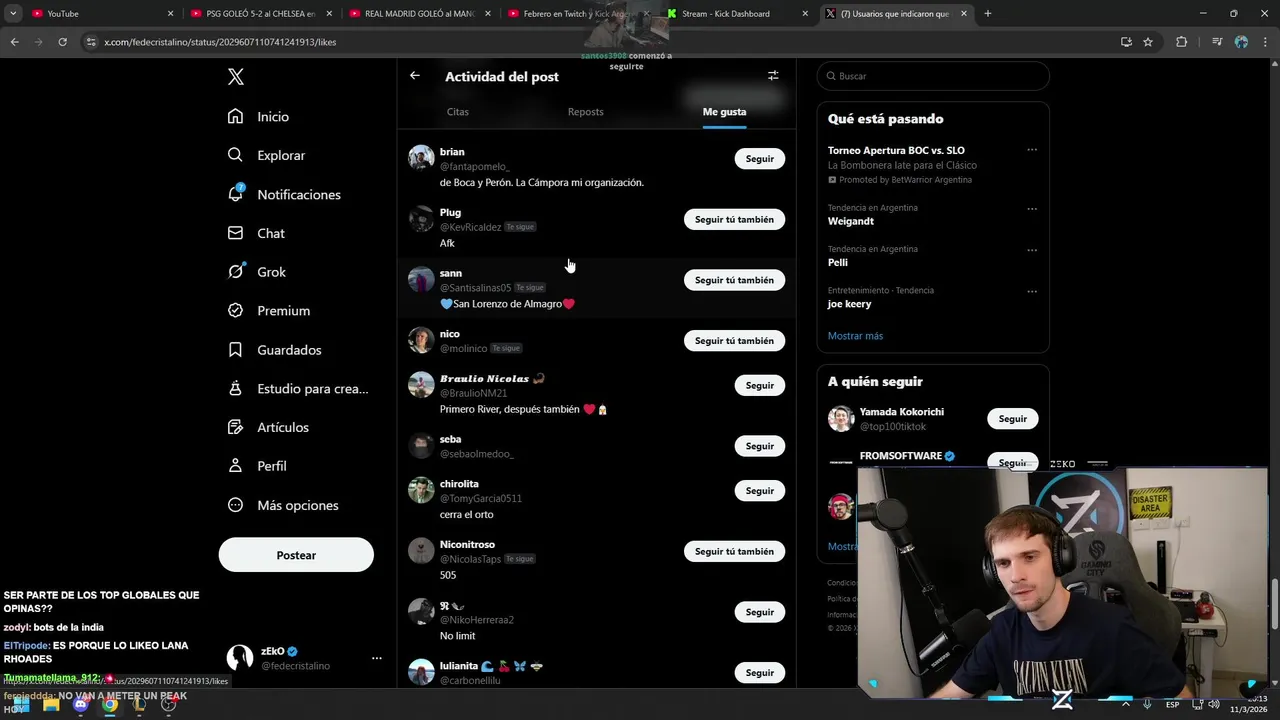The height and width of the screenshot is (720, 1280).
Task: Click the back arrow beside Actividad del post
Action: (x=415, y=76)
